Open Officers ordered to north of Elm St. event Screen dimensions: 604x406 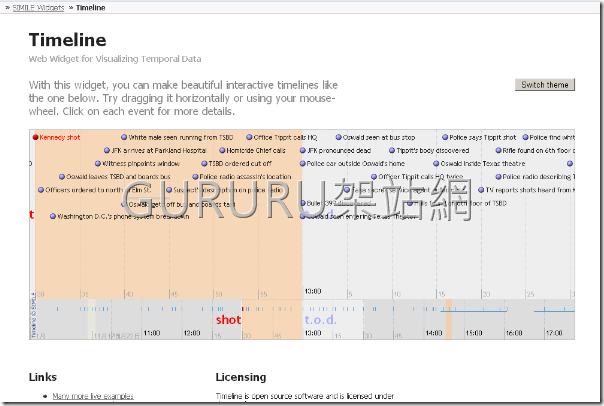tap(94, 190)
